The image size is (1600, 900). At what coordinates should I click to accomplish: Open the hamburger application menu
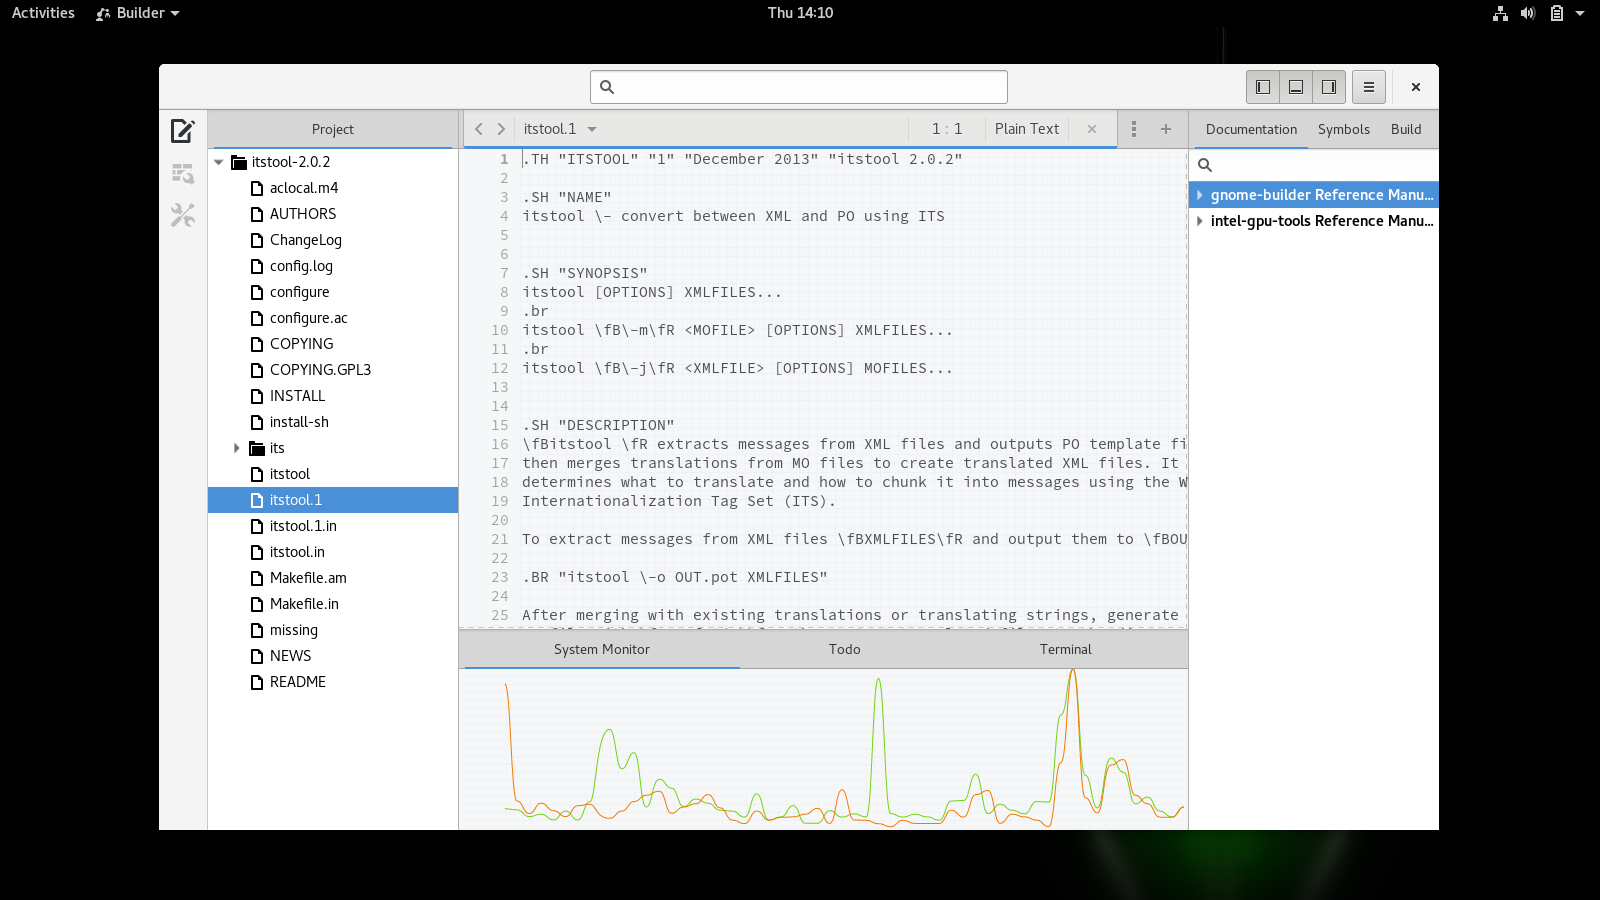point(1368,87)
